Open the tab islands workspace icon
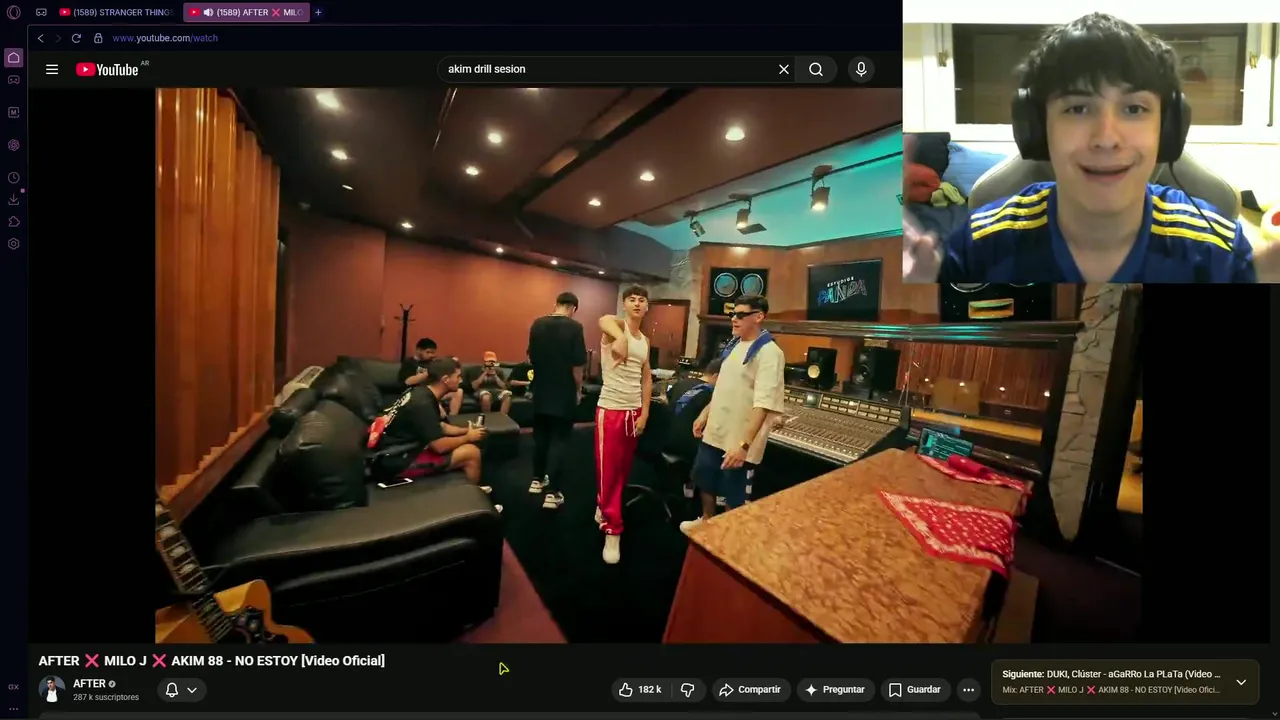 (41, 12)
